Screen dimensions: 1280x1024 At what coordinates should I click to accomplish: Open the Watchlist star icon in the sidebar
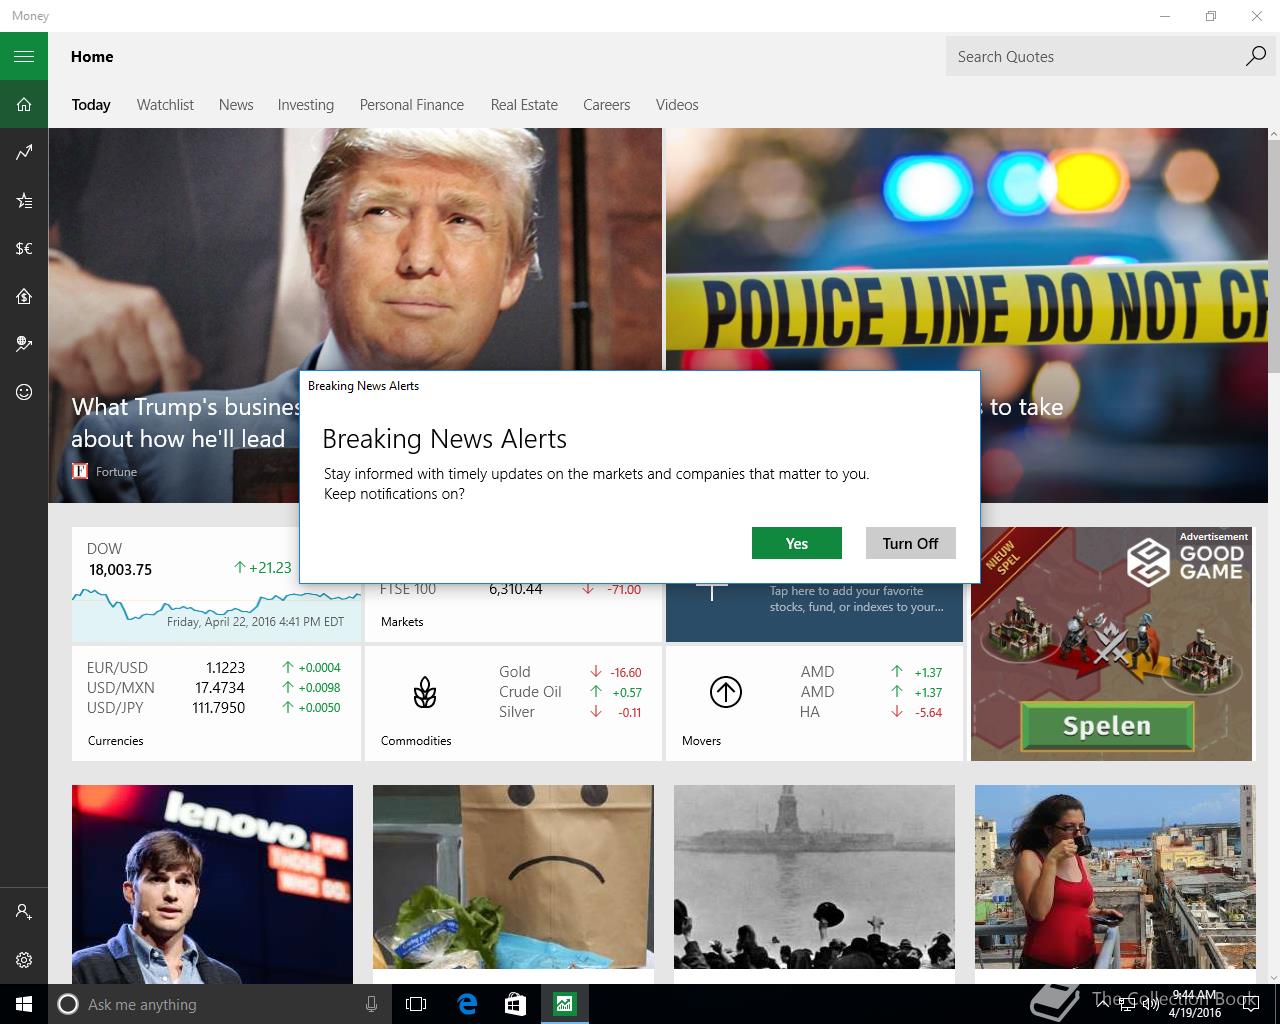[24, 200]
